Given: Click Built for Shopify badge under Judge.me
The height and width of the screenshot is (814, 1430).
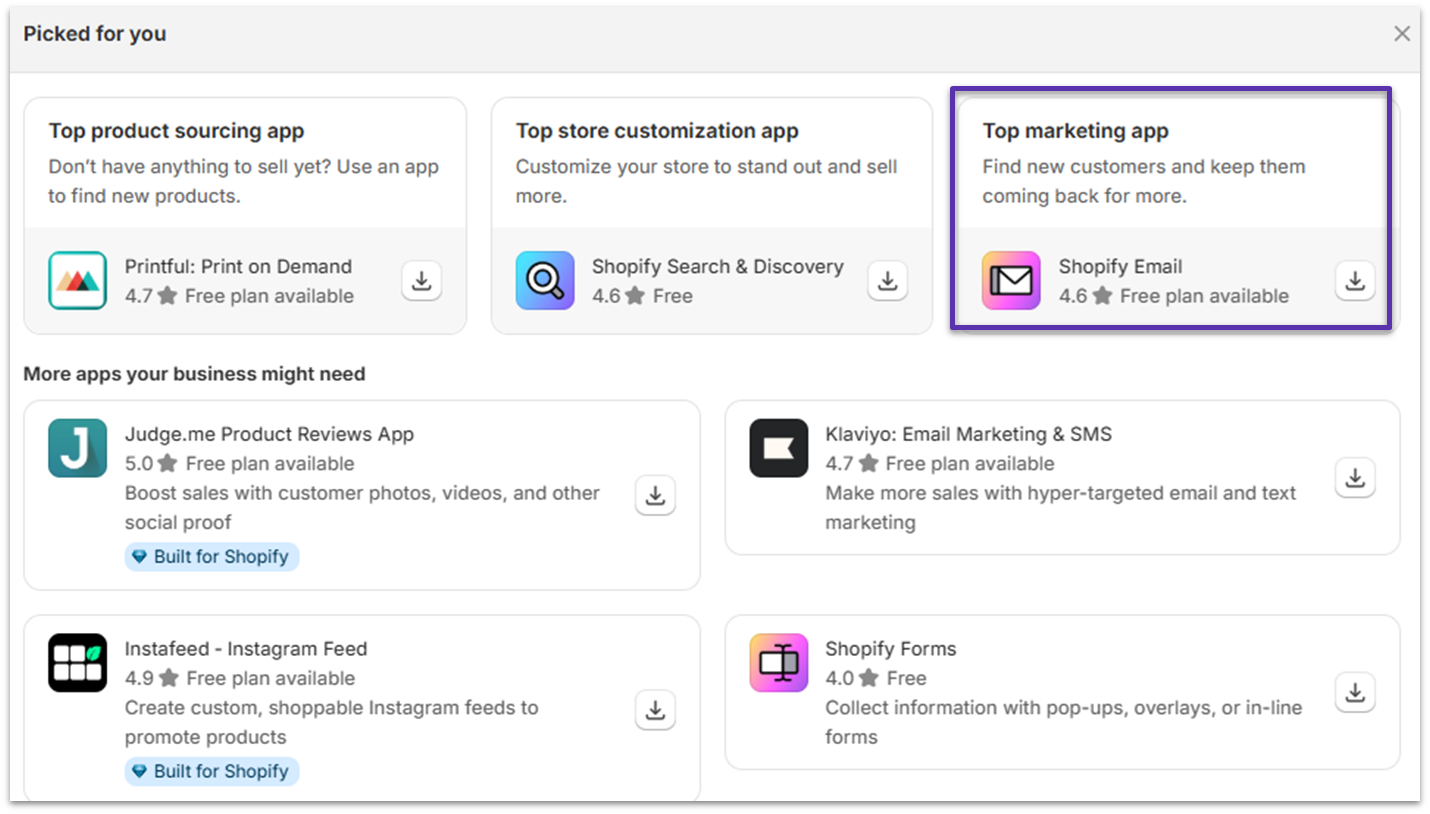Looking at the screenshot, I should [x=212, y=557].
